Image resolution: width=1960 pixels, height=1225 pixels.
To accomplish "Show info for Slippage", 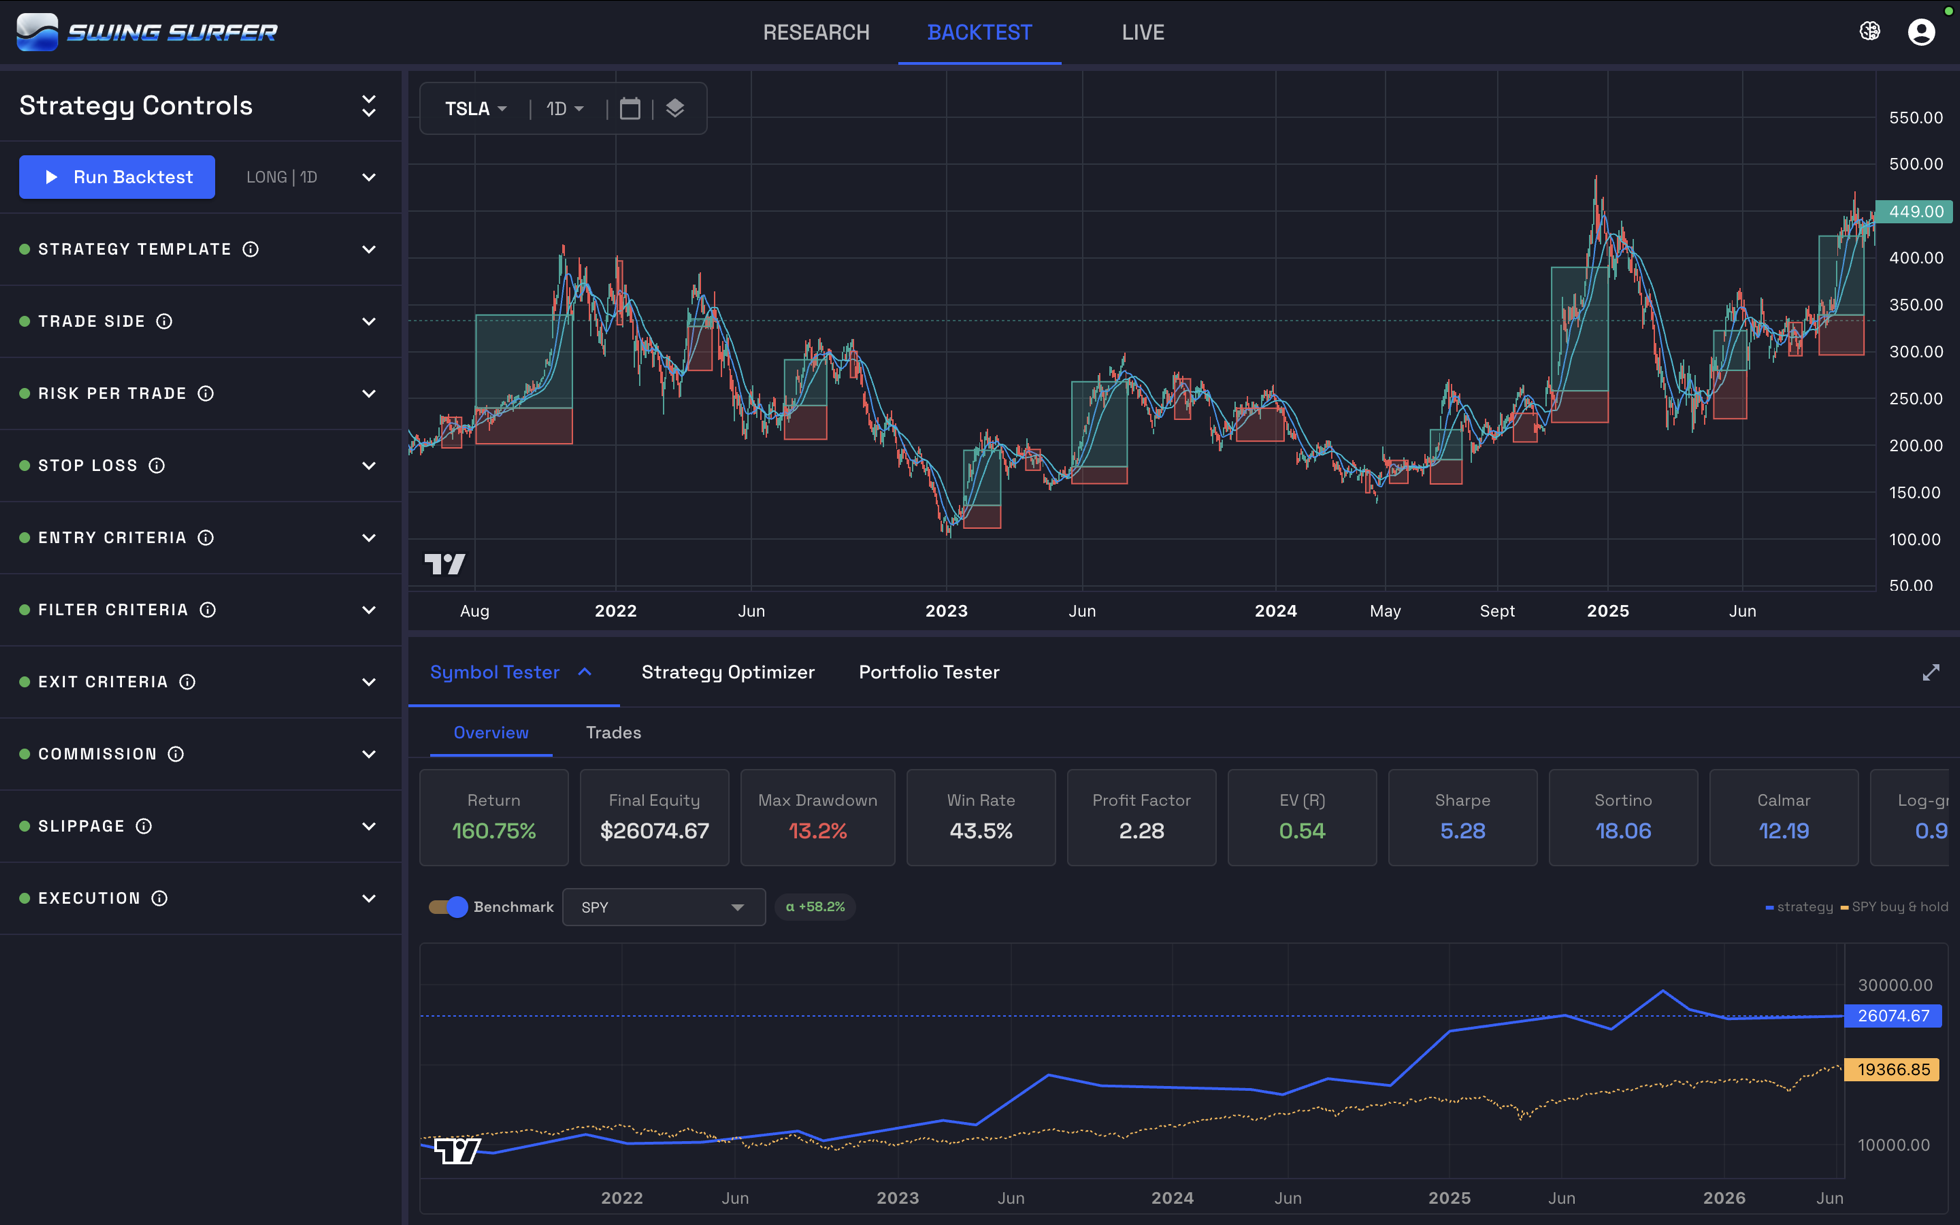I will (144, 826).
